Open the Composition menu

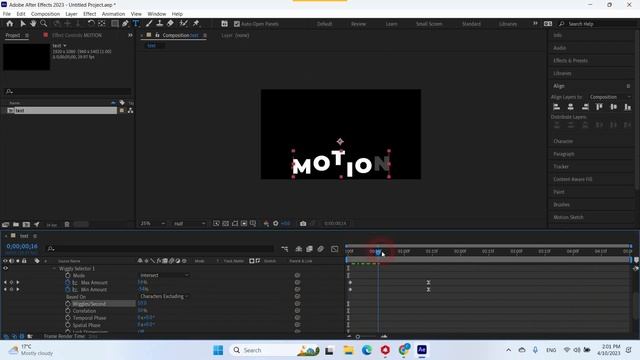(x=45, y=14)
